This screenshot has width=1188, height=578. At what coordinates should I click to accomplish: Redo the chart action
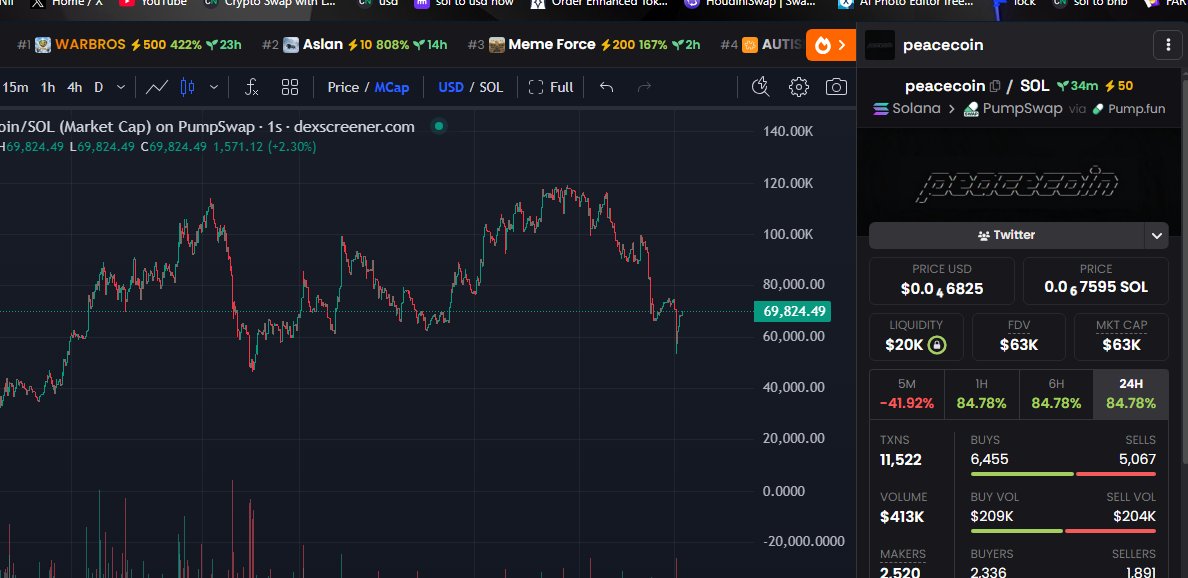pos(644,87)
